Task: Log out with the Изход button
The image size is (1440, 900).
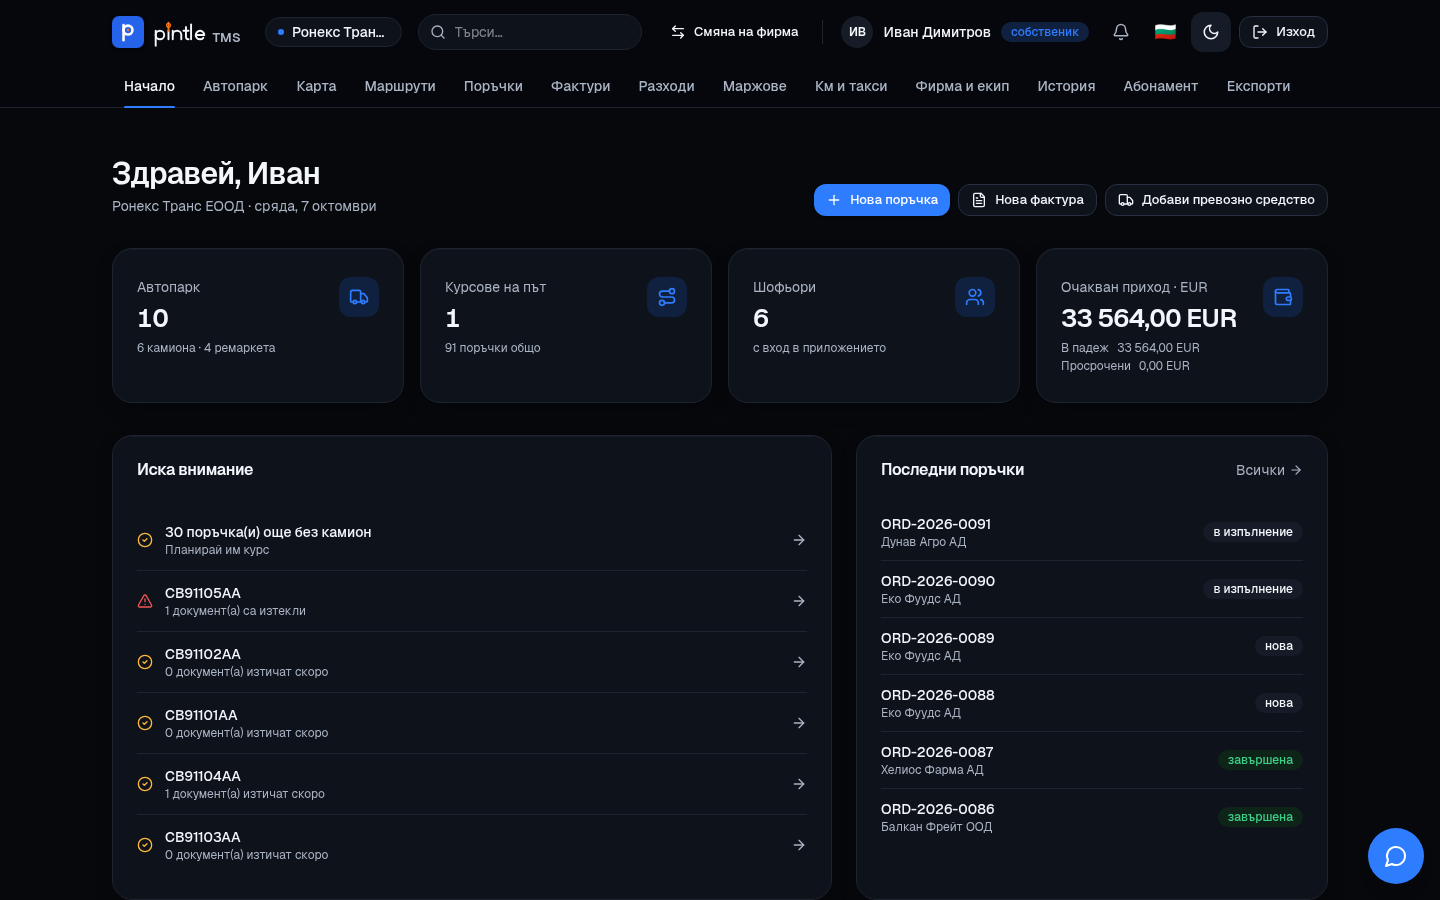Action: pyautogui.click(x=1283, y=32)
